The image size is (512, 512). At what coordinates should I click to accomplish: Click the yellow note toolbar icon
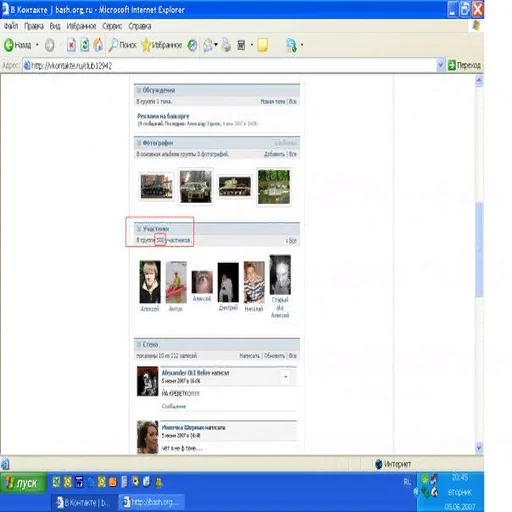click(x=262, y=45)
